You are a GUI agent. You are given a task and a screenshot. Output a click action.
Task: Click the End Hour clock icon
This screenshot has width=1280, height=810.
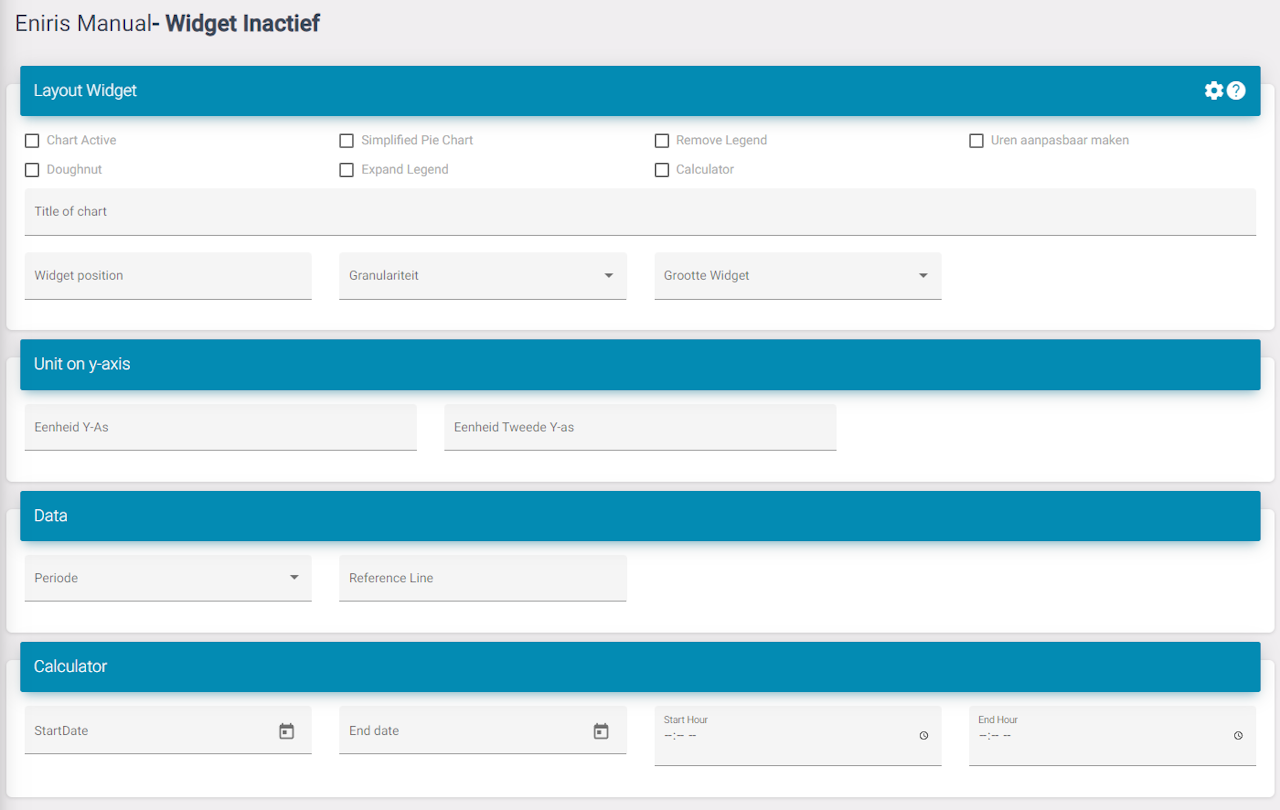(1238, 735)
